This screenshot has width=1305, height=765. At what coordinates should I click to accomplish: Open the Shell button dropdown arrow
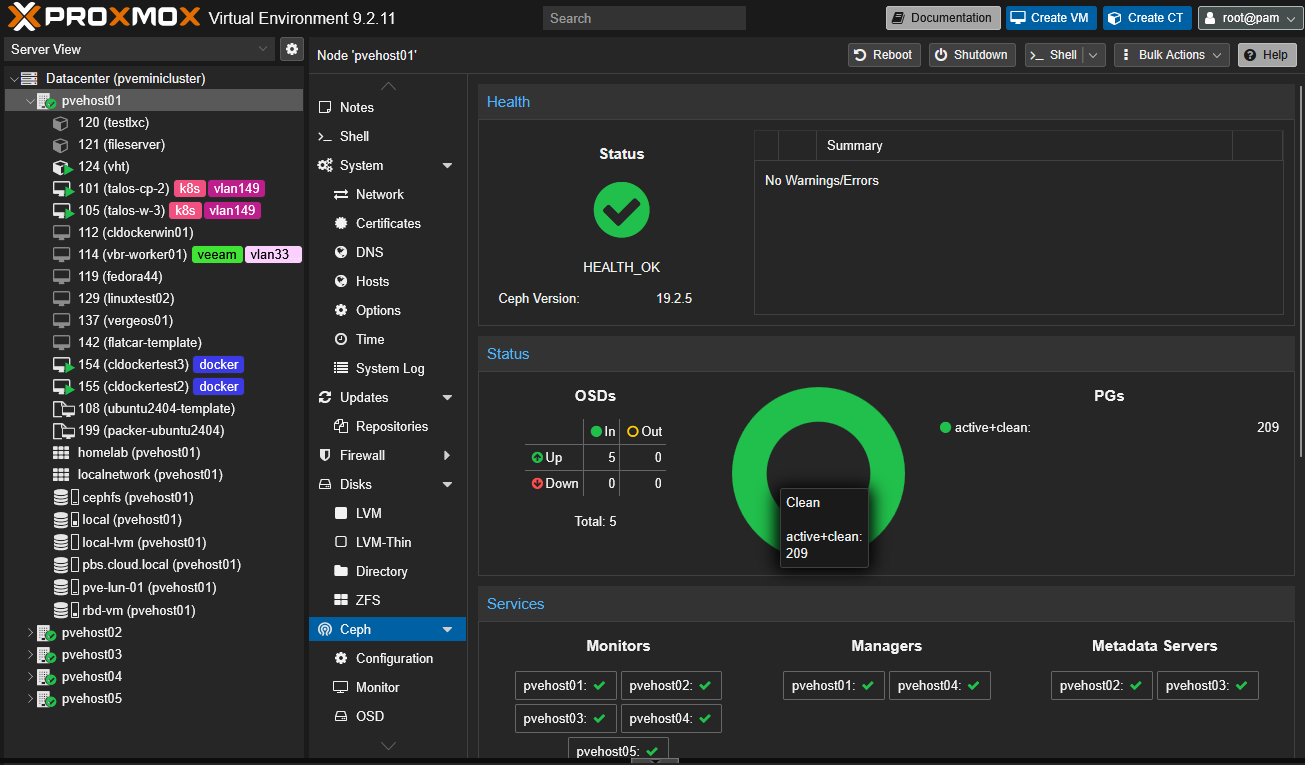click(x=1094, y=55)
